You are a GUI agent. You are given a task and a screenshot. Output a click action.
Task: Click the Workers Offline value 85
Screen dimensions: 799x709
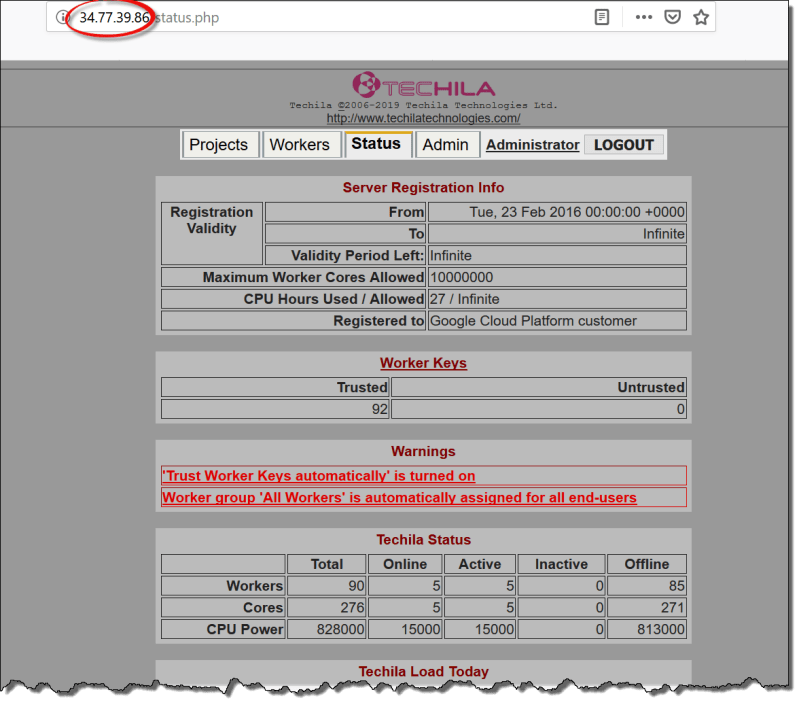[677, 586]
